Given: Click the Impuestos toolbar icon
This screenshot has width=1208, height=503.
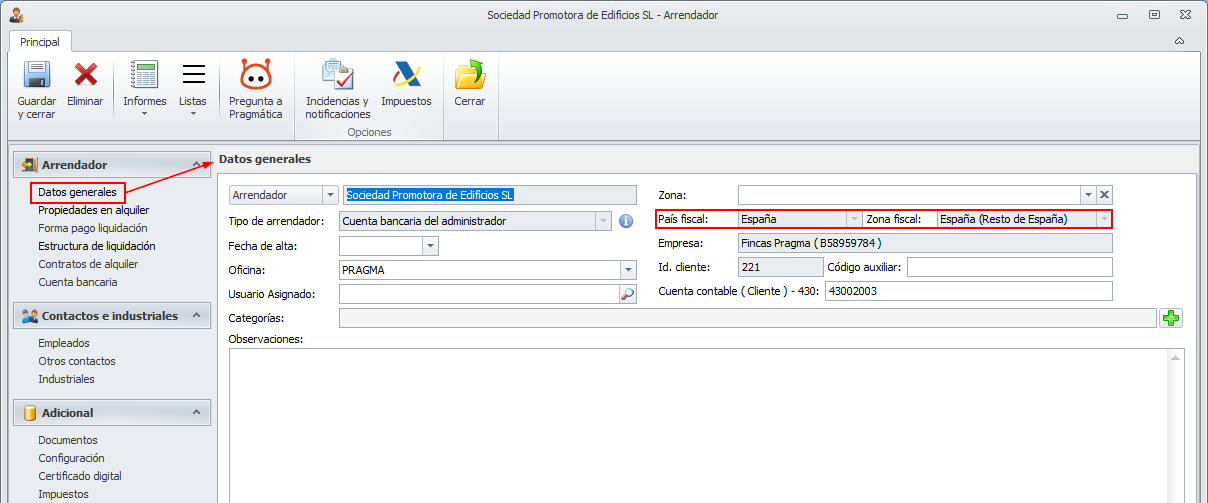Looking at the screenshot, I should click(x=406, y=75).
